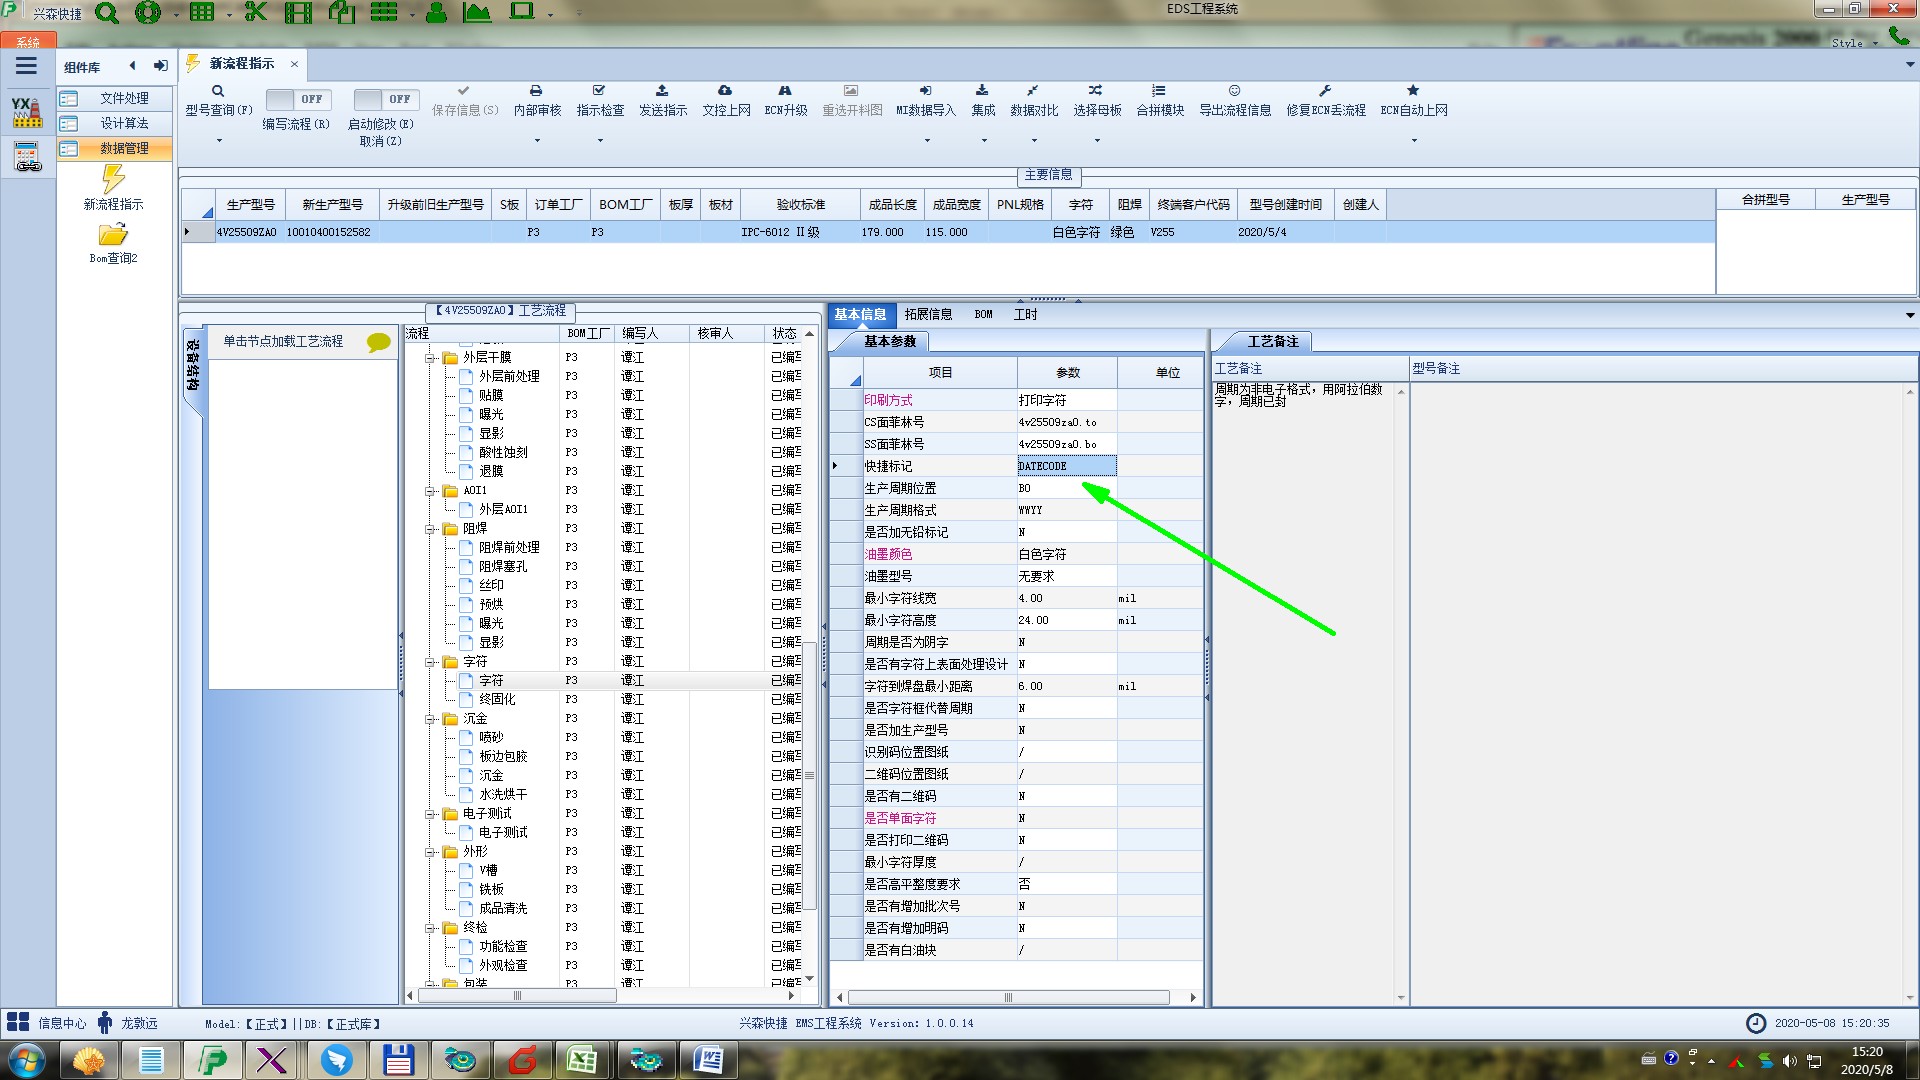Screen dimensions: 1920x1080
Task: Click the 数据对比 compare icon
Action: click(1033, 91)
